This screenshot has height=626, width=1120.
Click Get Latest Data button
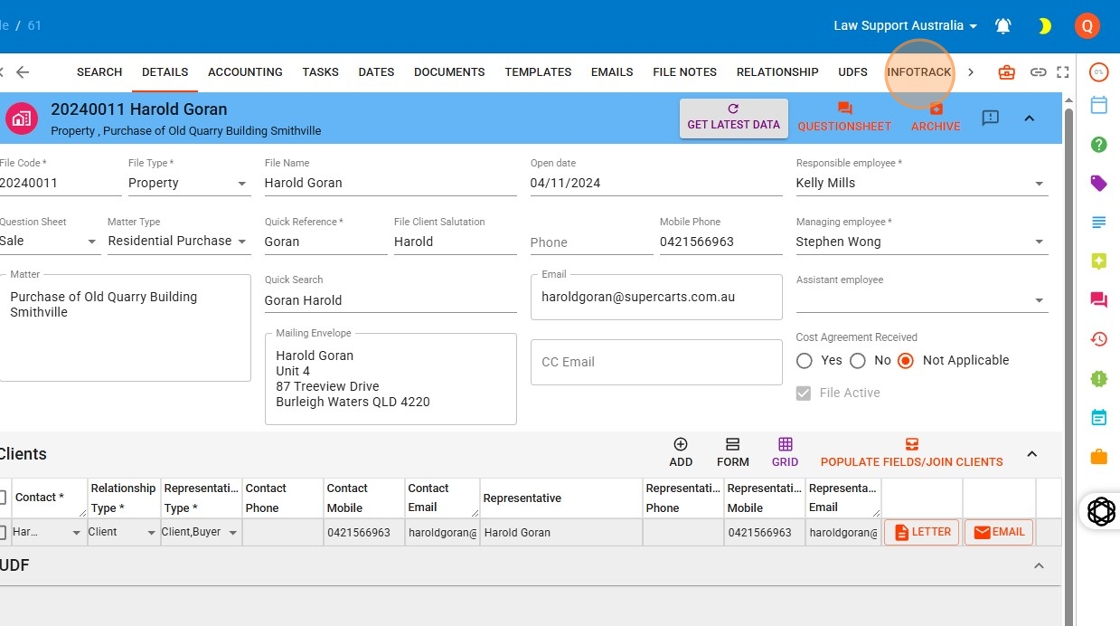(733, 118)
